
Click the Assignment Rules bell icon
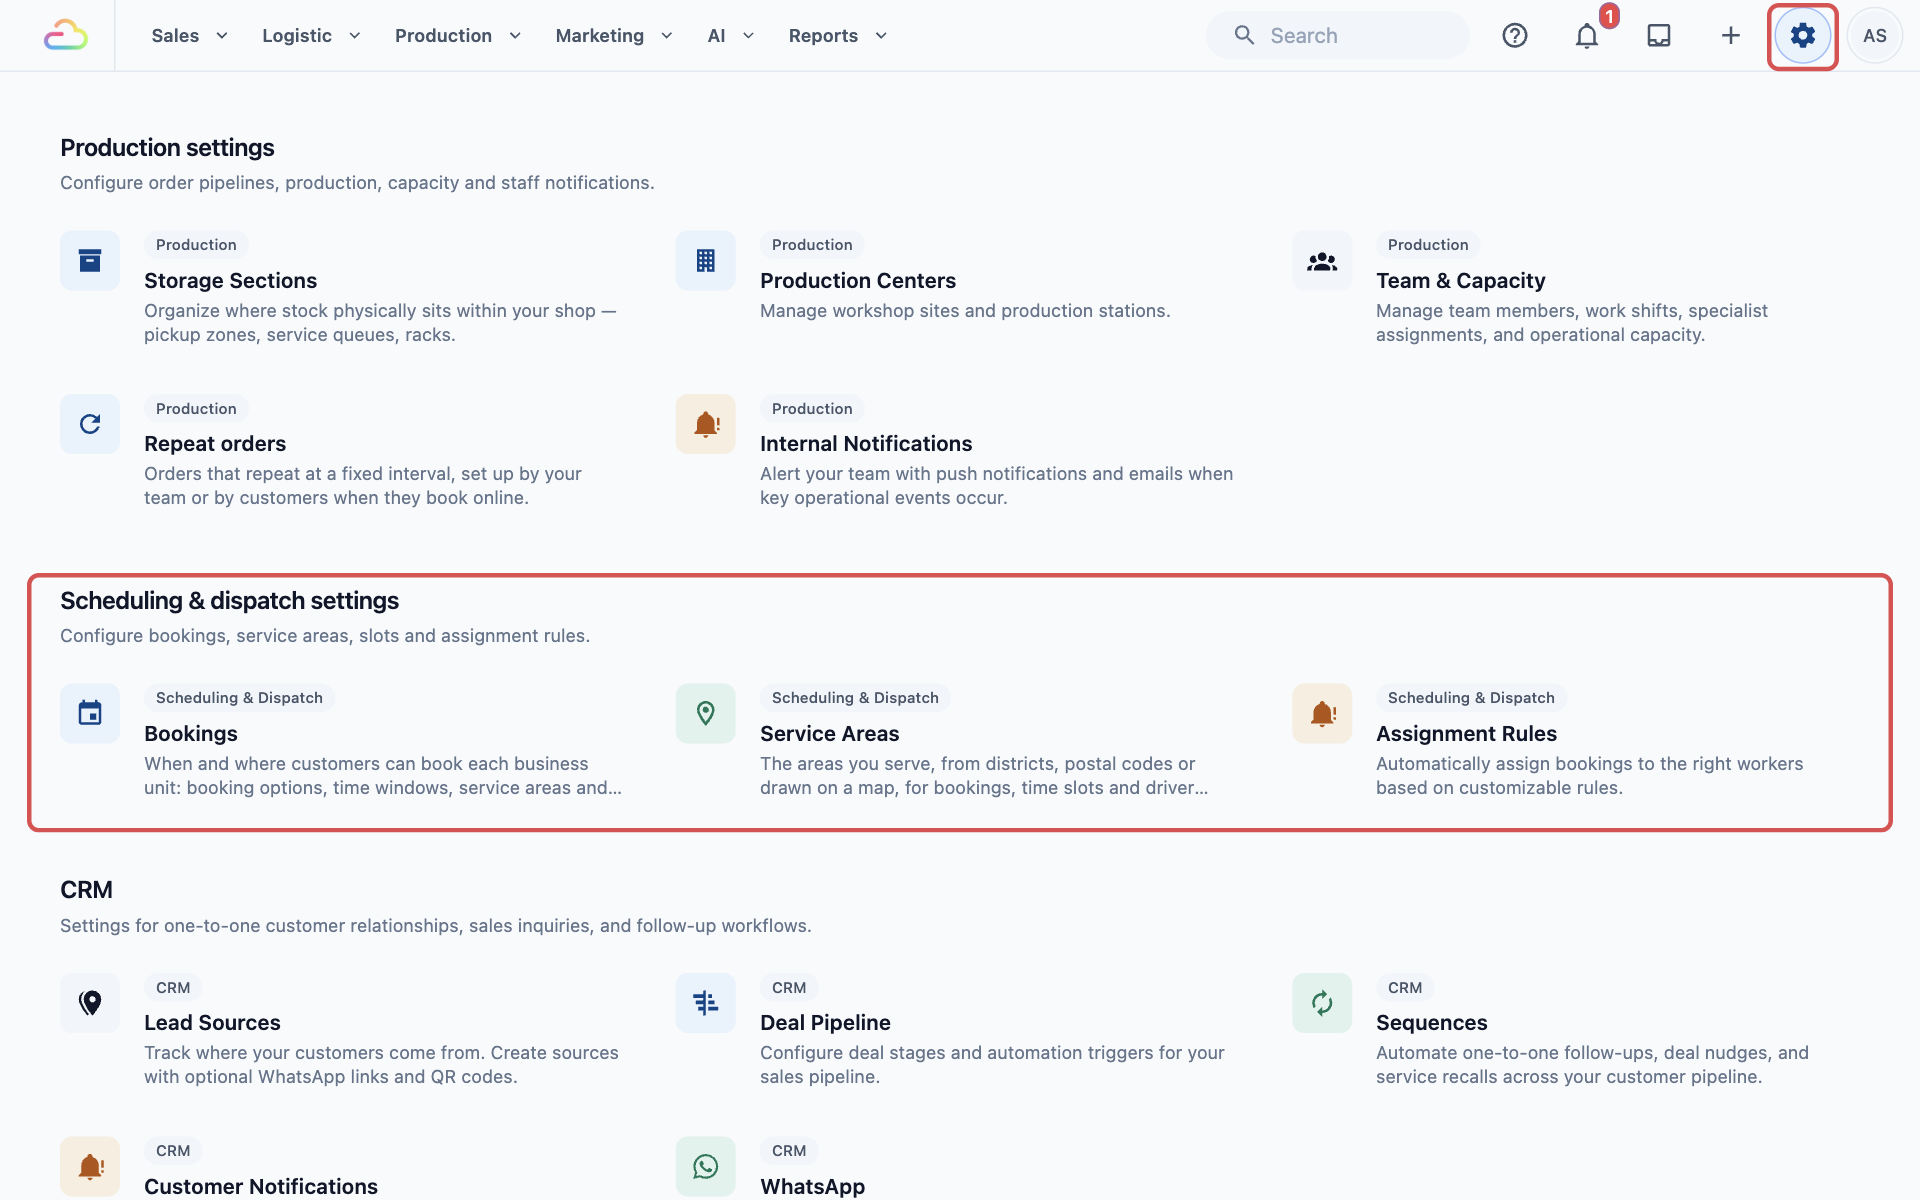[x=1322, y=713]
